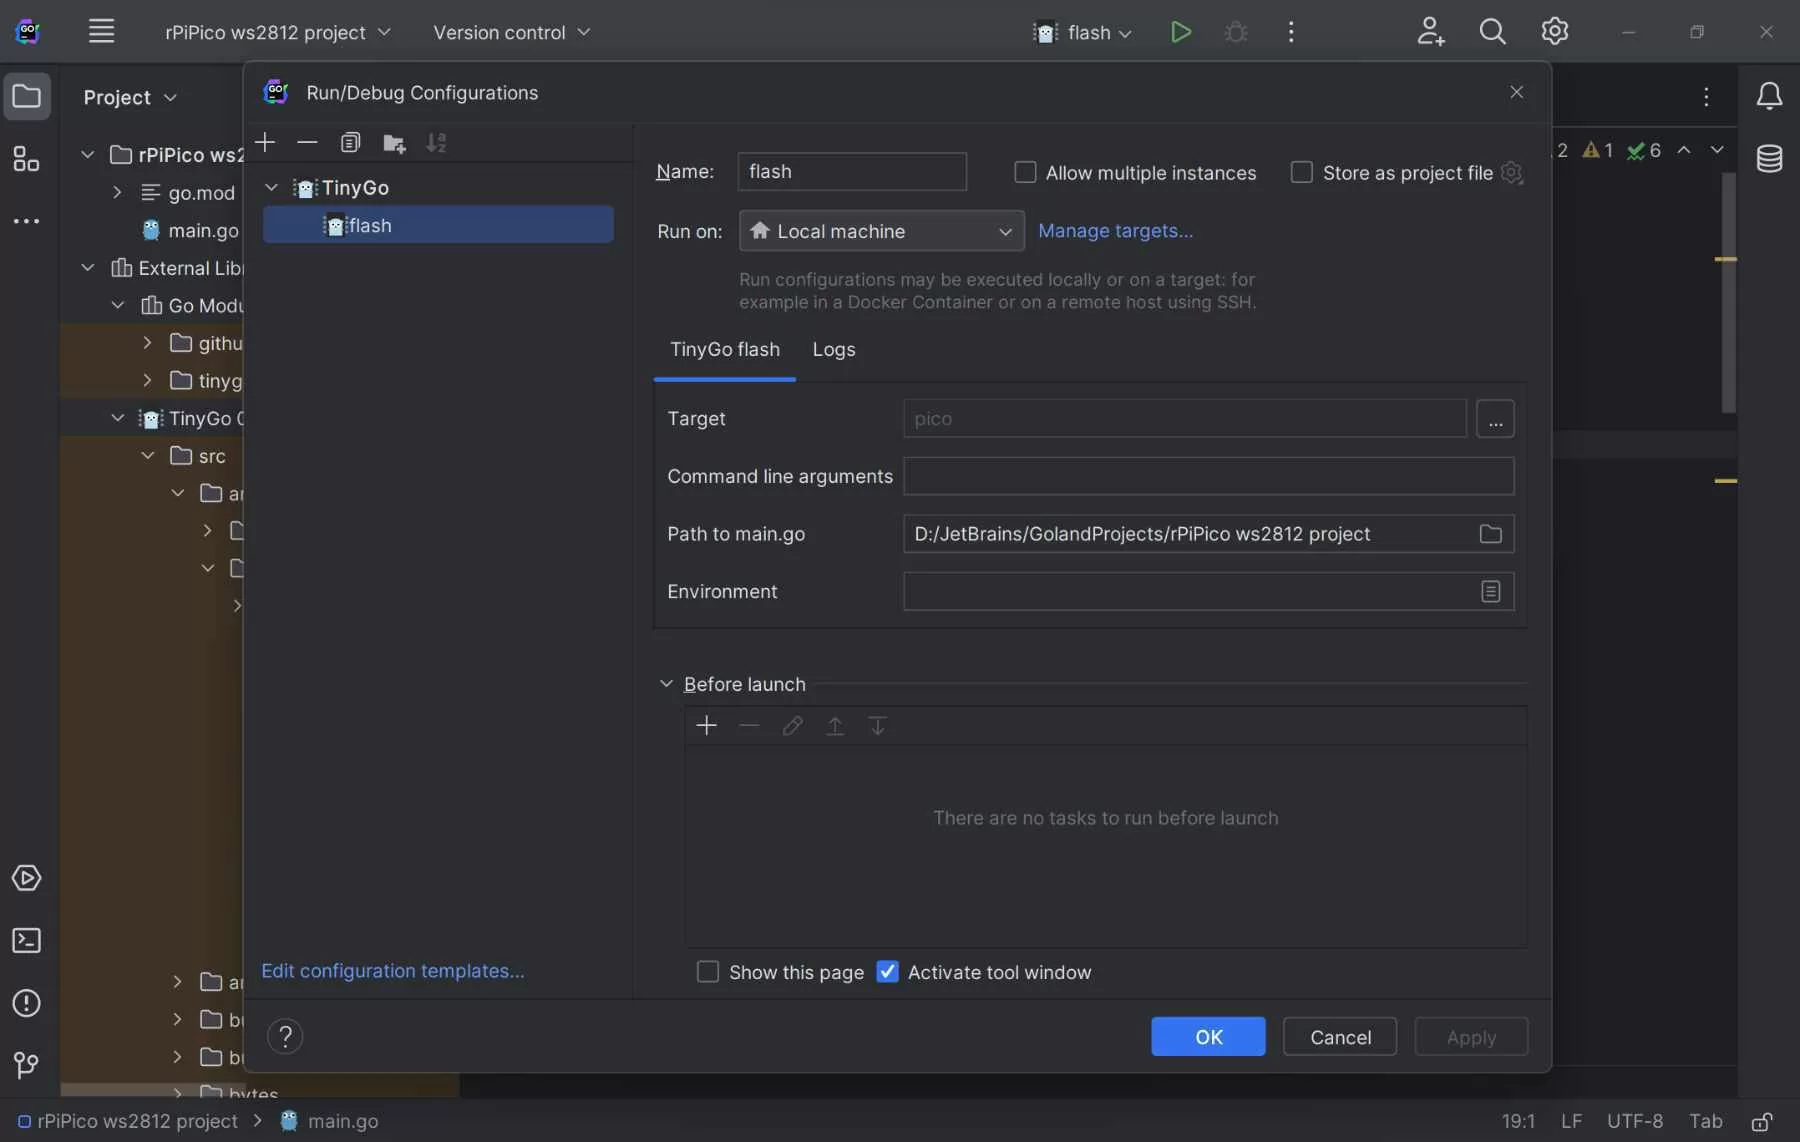
Task: Open the Notifications bell
Action: point(1769,96)
